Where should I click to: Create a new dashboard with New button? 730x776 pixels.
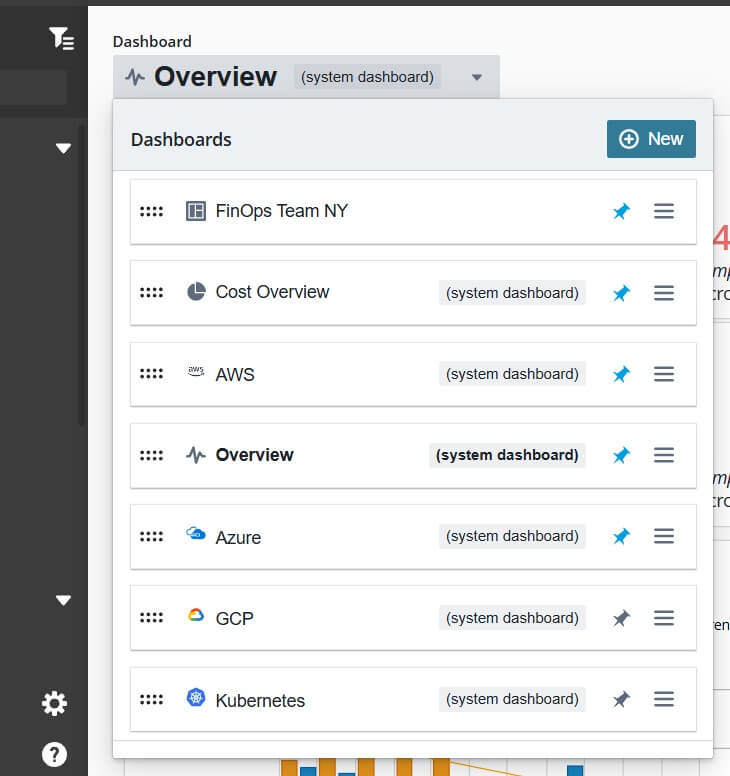pos(651,139)
